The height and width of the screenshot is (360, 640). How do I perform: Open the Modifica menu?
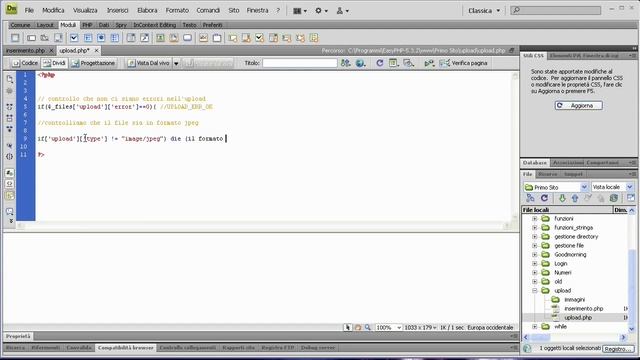pyautogui.click(x=53, y=10)
